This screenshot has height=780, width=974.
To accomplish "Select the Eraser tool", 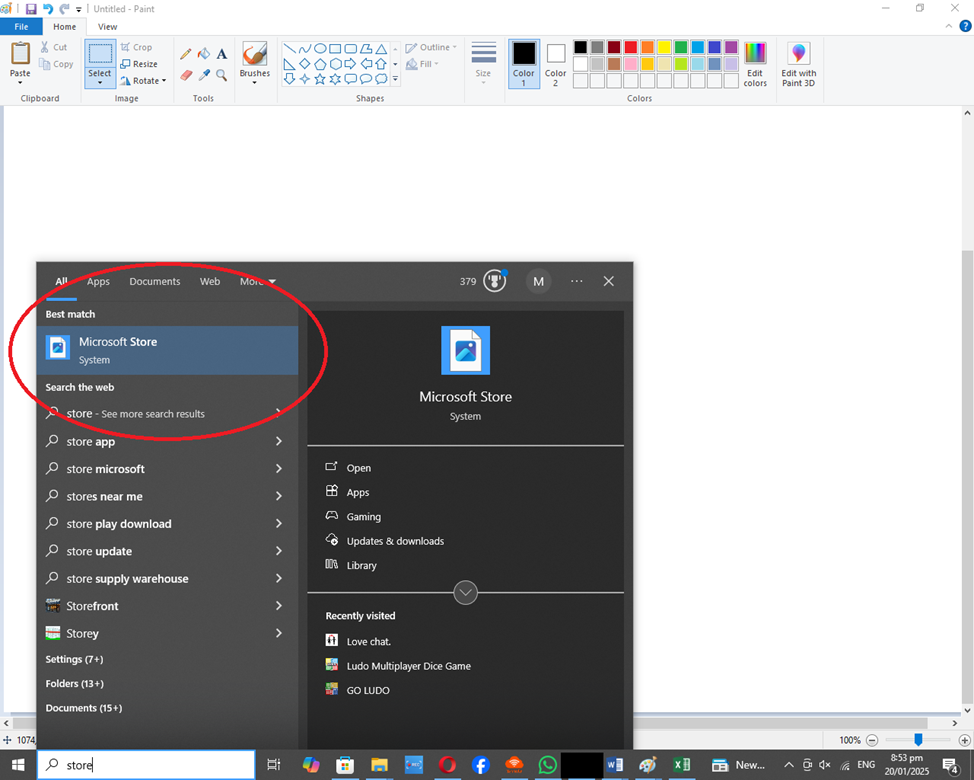I will [x=186, y=75].
